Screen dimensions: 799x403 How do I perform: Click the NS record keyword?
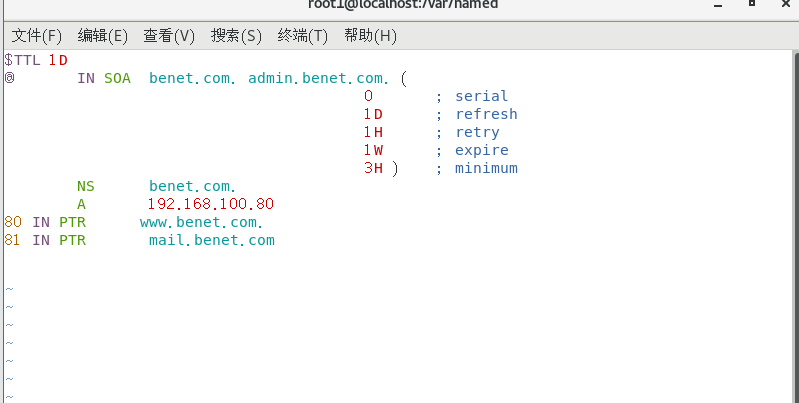click(86, 186)
